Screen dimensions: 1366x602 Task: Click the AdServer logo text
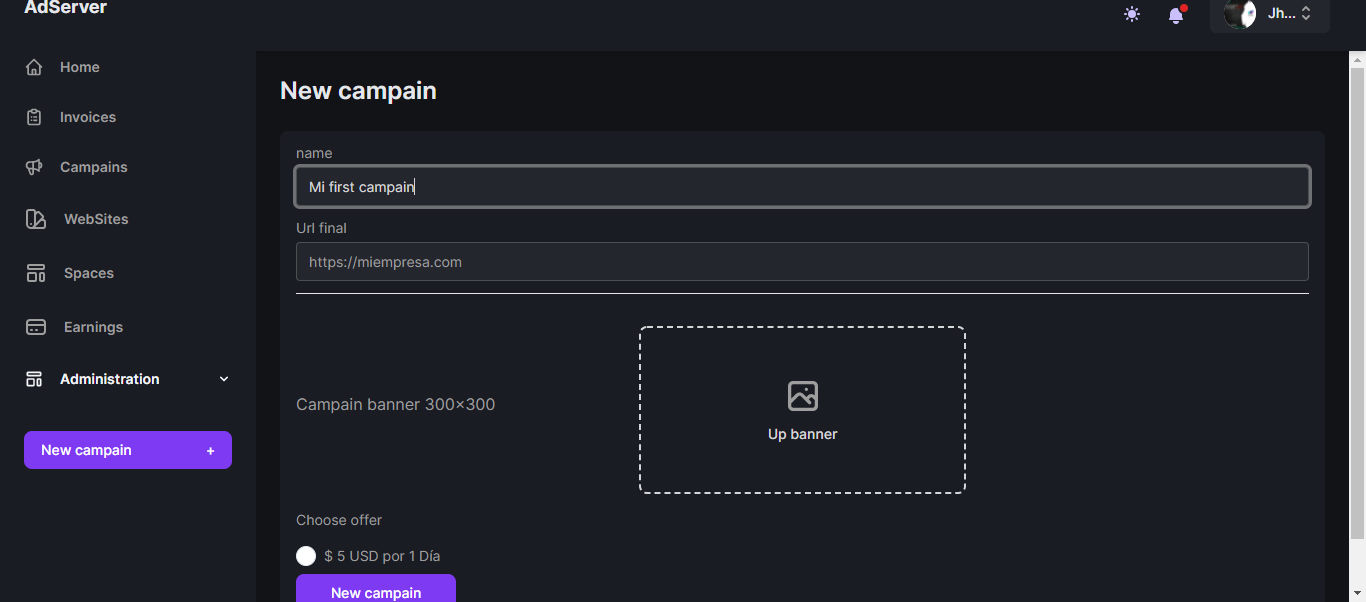point(66,8)
